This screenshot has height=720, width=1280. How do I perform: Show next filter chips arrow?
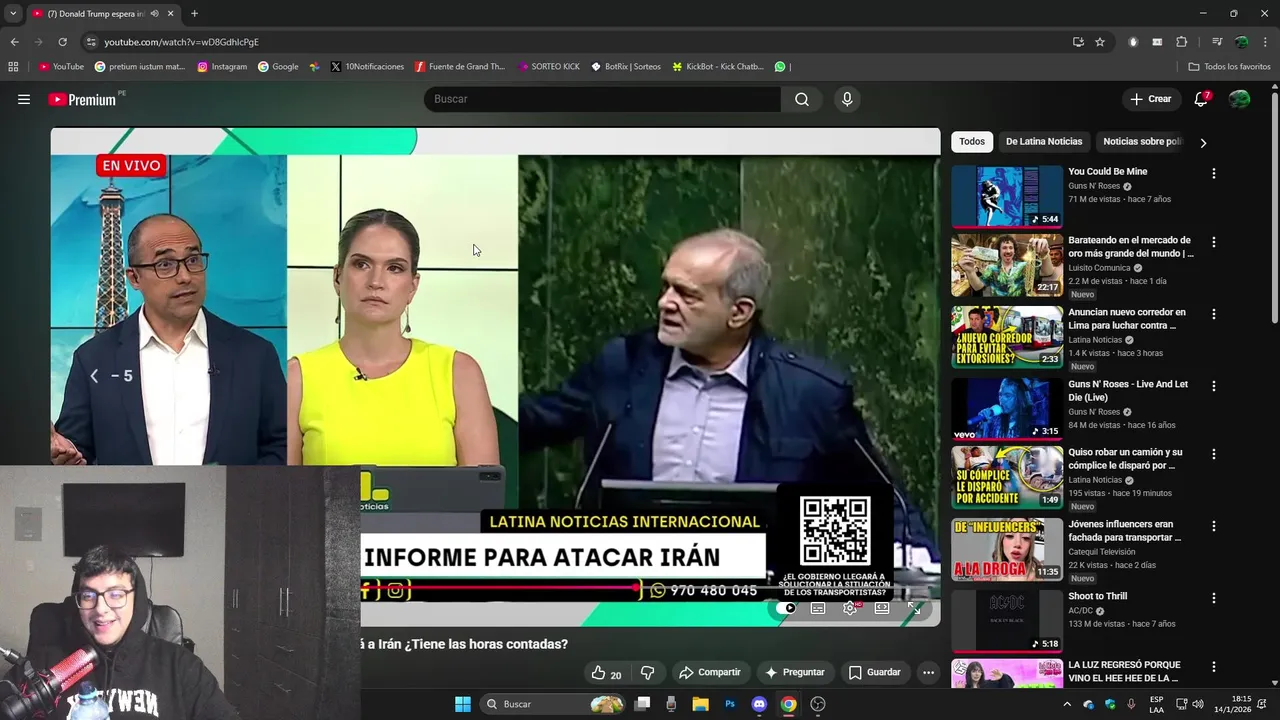1203,143
